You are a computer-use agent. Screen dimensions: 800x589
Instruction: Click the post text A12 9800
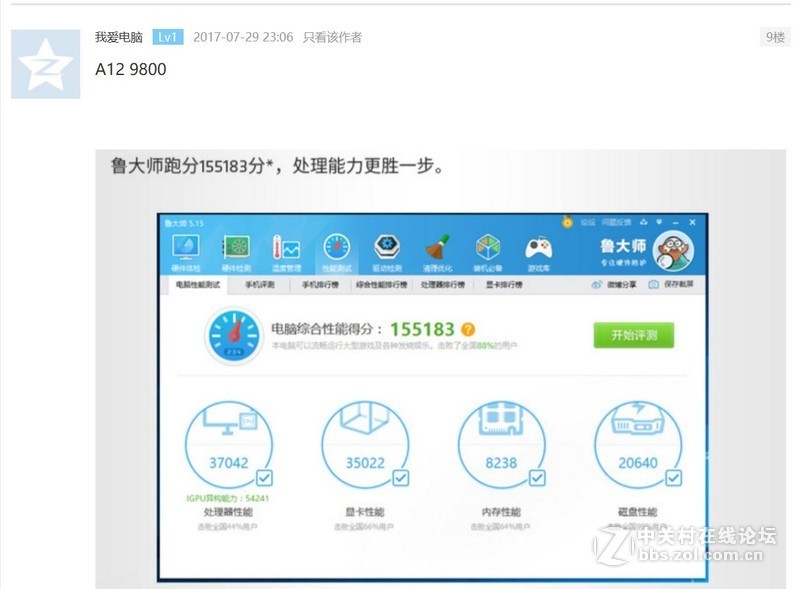coord(131,69)
